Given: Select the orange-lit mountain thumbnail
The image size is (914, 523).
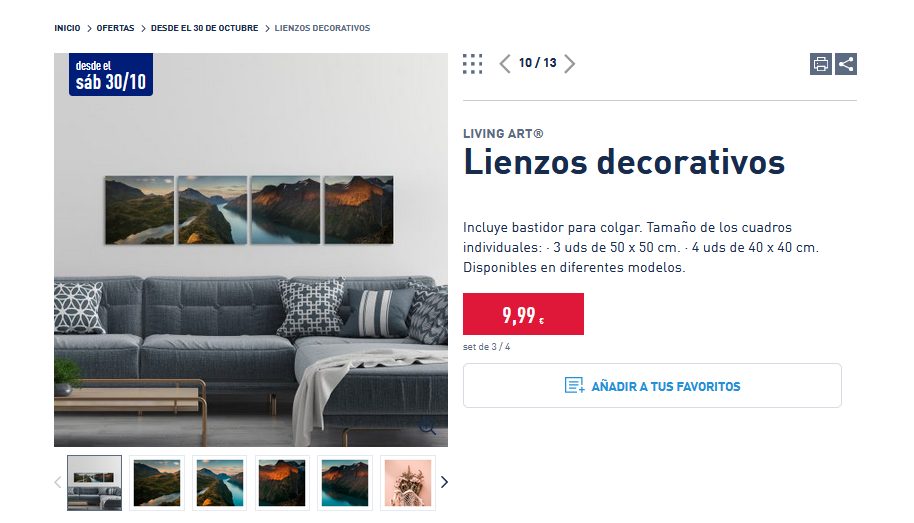Looking at the screenshot, I should coord(282,483).
